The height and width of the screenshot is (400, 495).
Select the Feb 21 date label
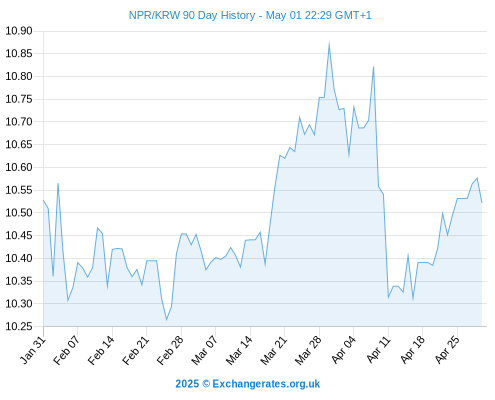[136, 351]
